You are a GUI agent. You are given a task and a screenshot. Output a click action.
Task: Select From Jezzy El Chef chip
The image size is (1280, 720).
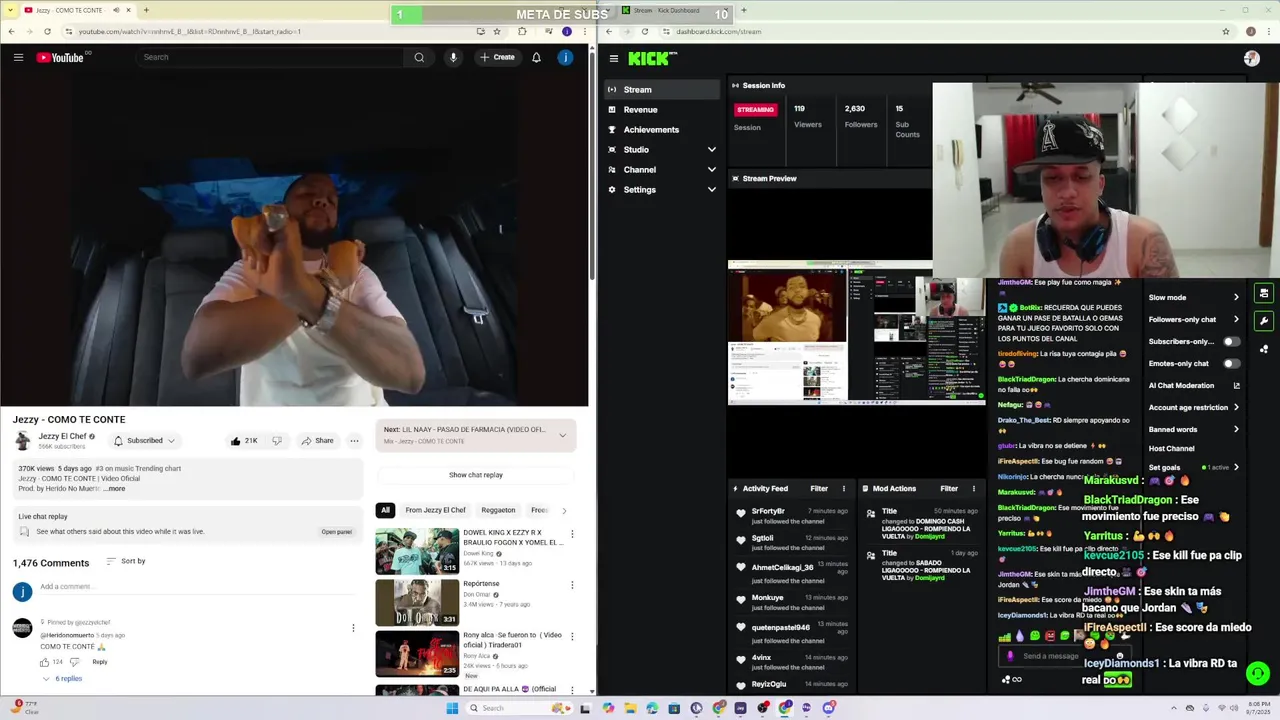pyautogui.click(x=435, y=510)
